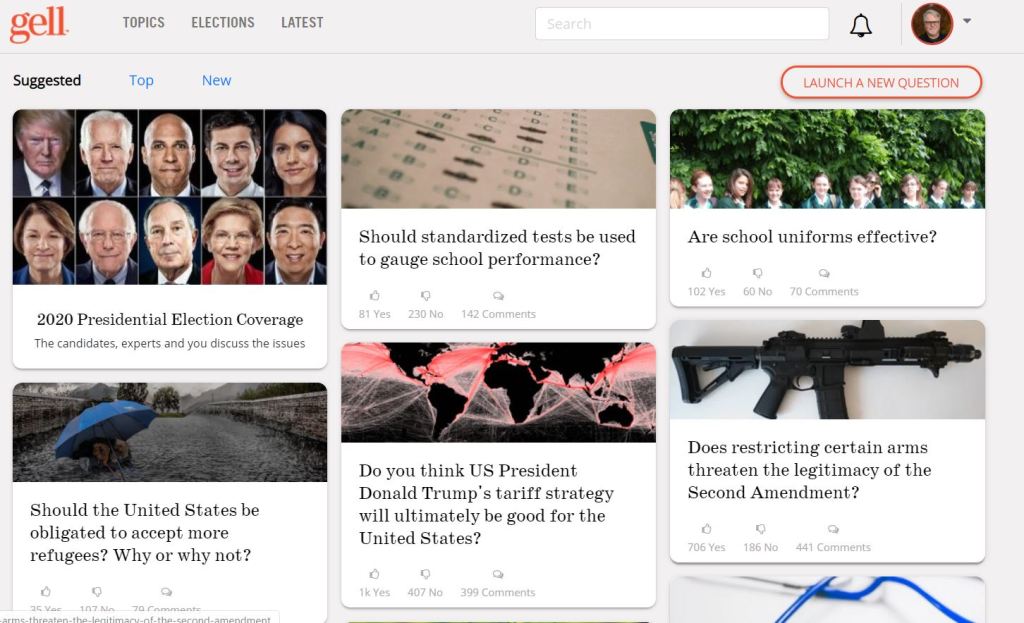Go to the Latest page
Viewport: 1024px width, 623px height.
click(x=302, y=22)
